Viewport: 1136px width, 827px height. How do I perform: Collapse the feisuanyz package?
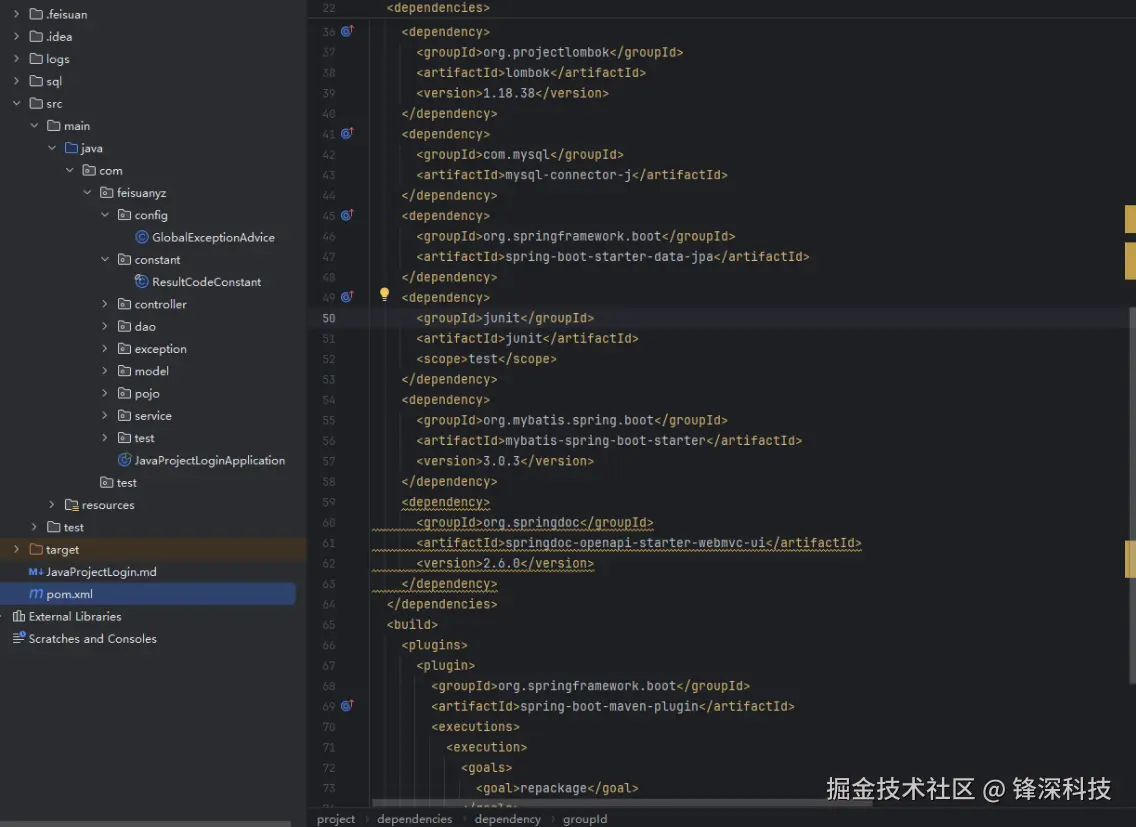87,193
